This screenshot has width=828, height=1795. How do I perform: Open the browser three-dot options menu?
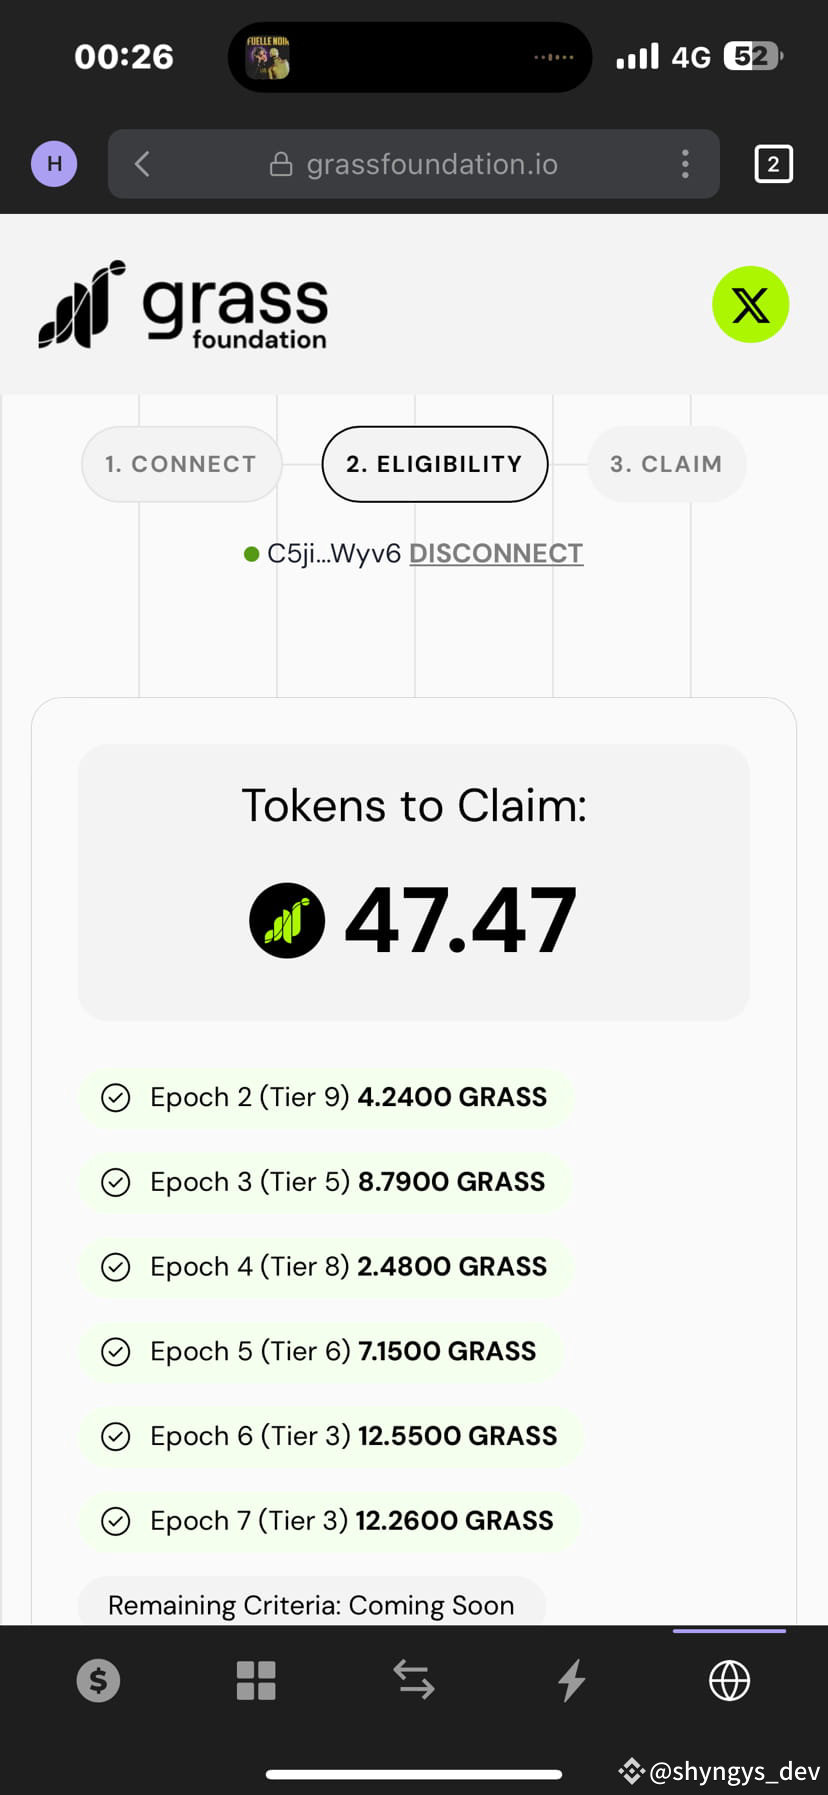(685, 163)
